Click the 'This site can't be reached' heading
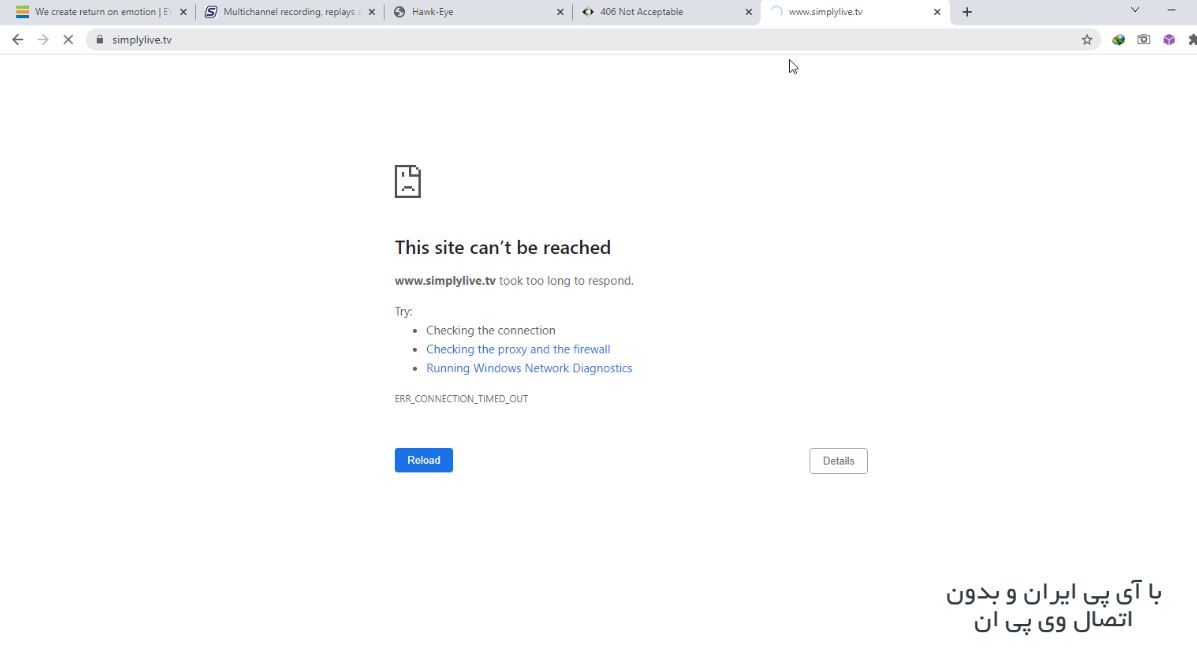Screen dimensions: 1197x672 (502, 247)
